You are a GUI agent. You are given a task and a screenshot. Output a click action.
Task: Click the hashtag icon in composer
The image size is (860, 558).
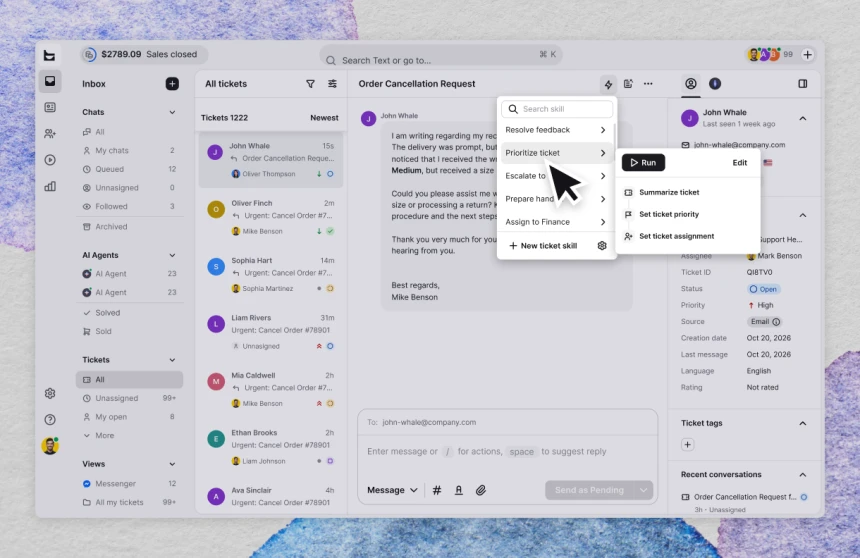437,490
